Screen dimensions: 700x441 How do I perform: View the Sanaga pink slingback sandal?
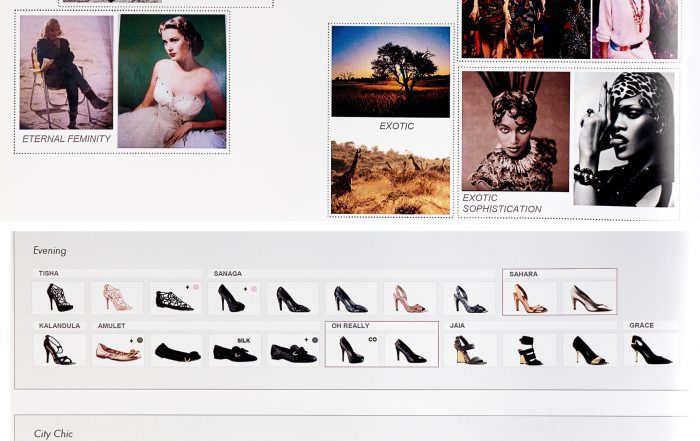[x=409, y=298]
